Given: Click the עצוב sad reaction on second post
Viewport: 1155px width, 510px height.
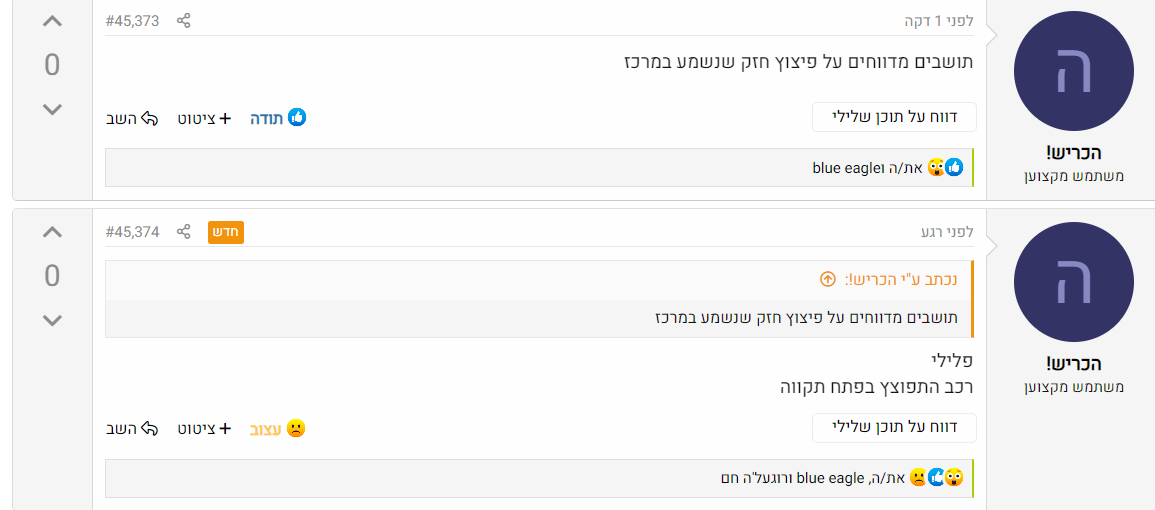Looking at the screenshot, I should (x=277, y=429).
